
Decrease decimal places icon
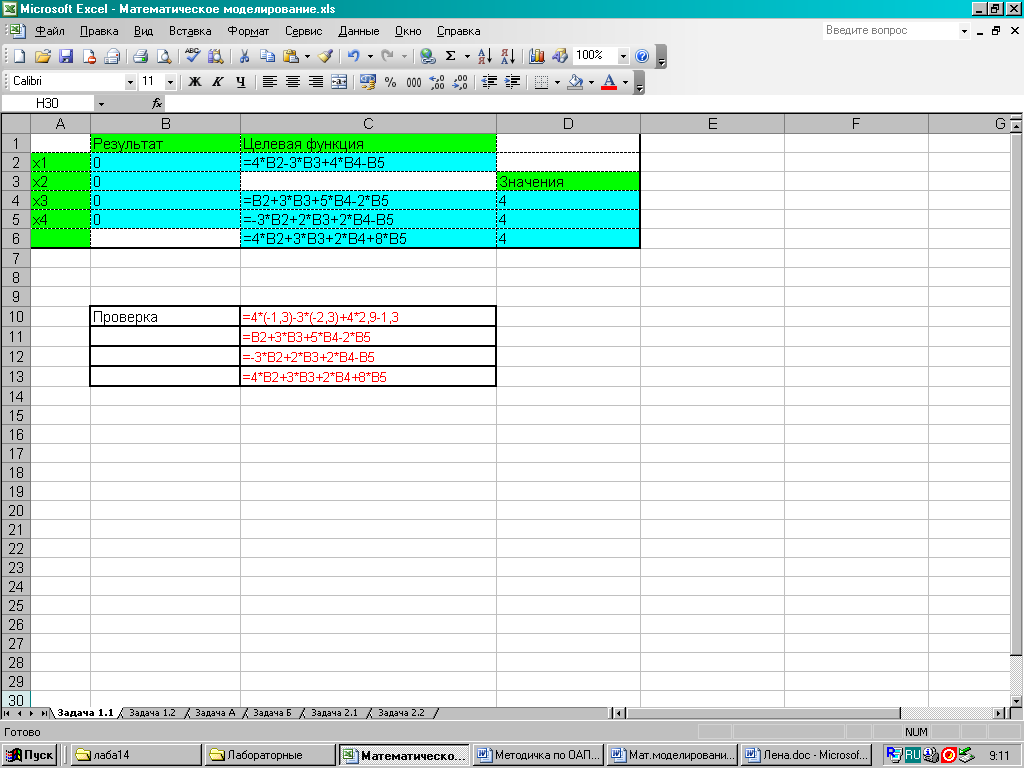pos(460,82)
